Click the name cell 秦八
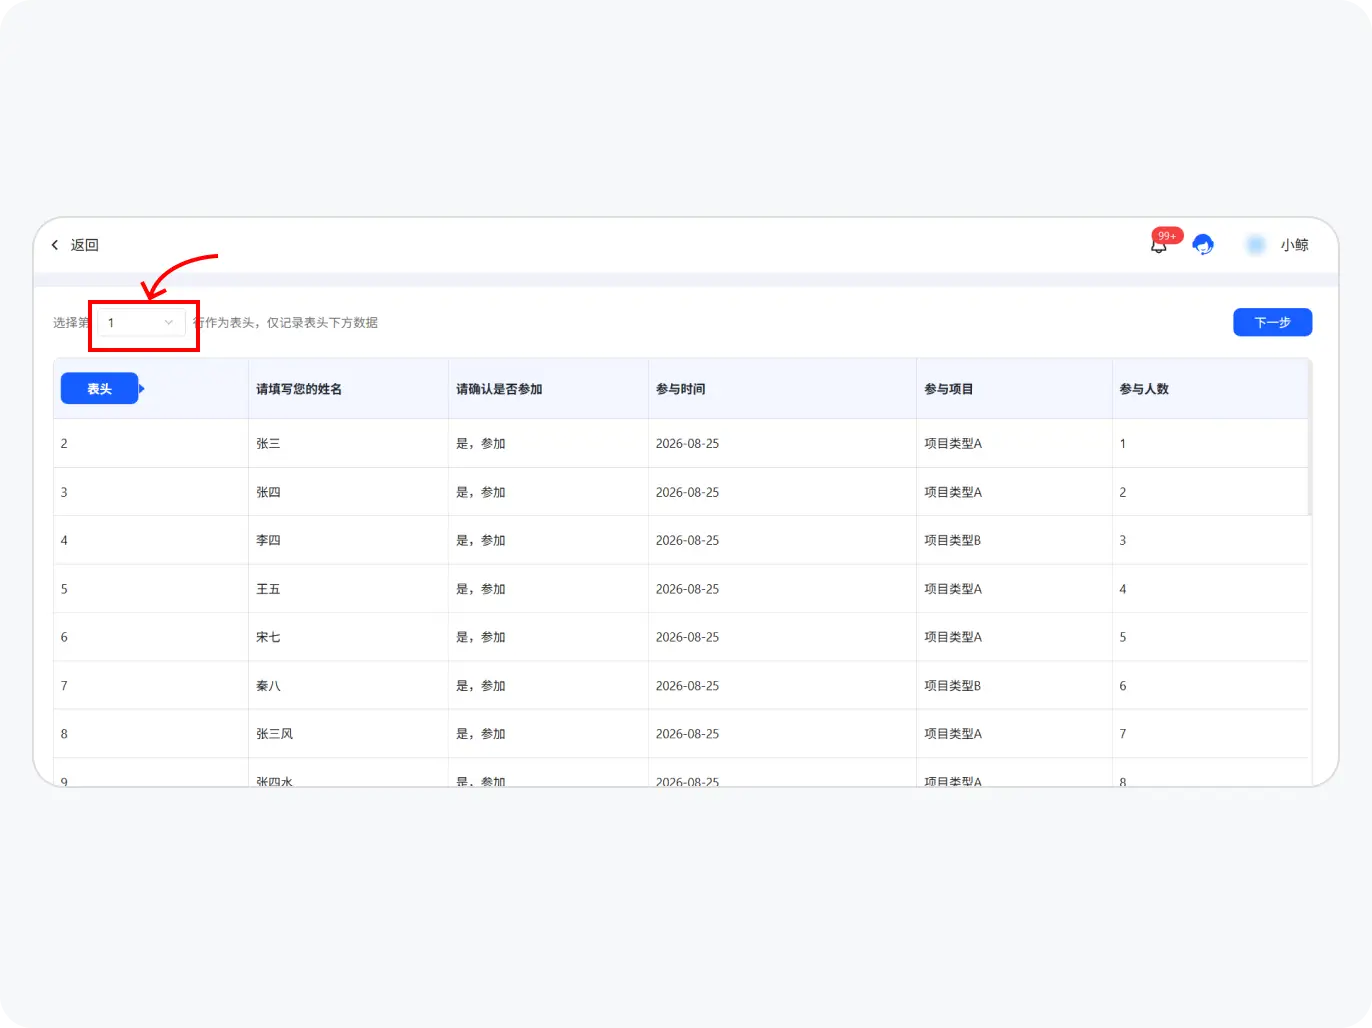The height and width of the screenshot is (1028, 1372). [268, 686]
